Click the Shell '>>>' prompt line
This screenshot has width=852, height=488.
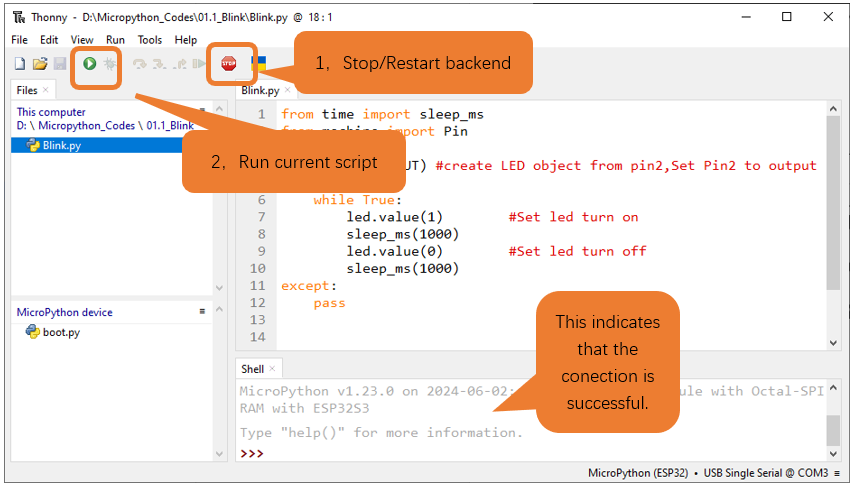click(x=252, y=453)
